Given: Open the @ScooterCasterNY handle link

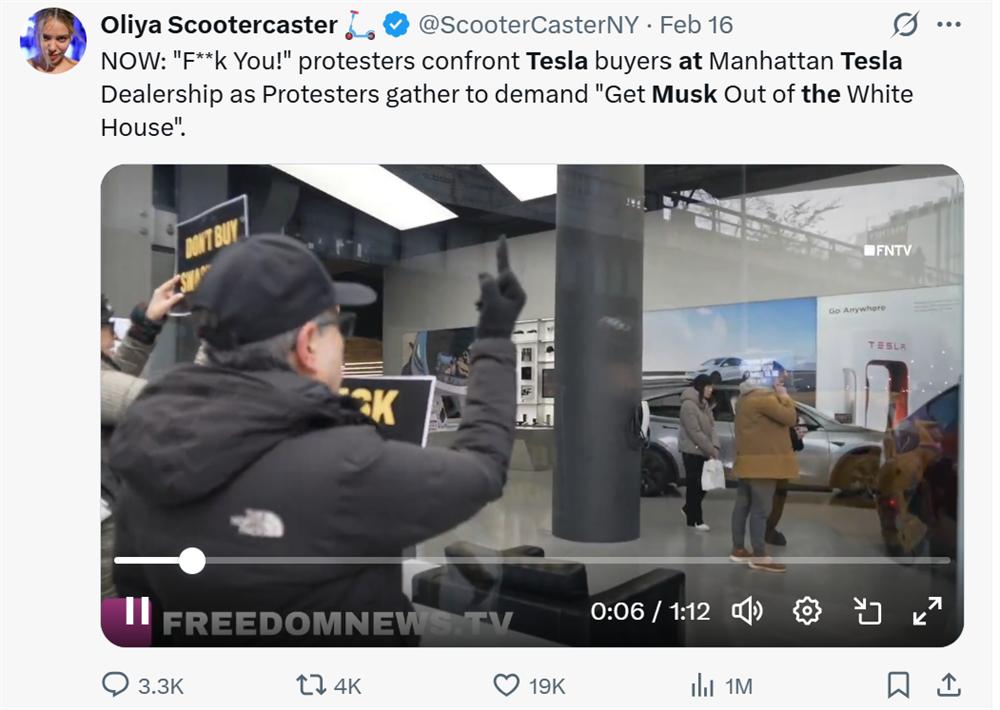Looking at the screenshot, I should coord(529,25).
